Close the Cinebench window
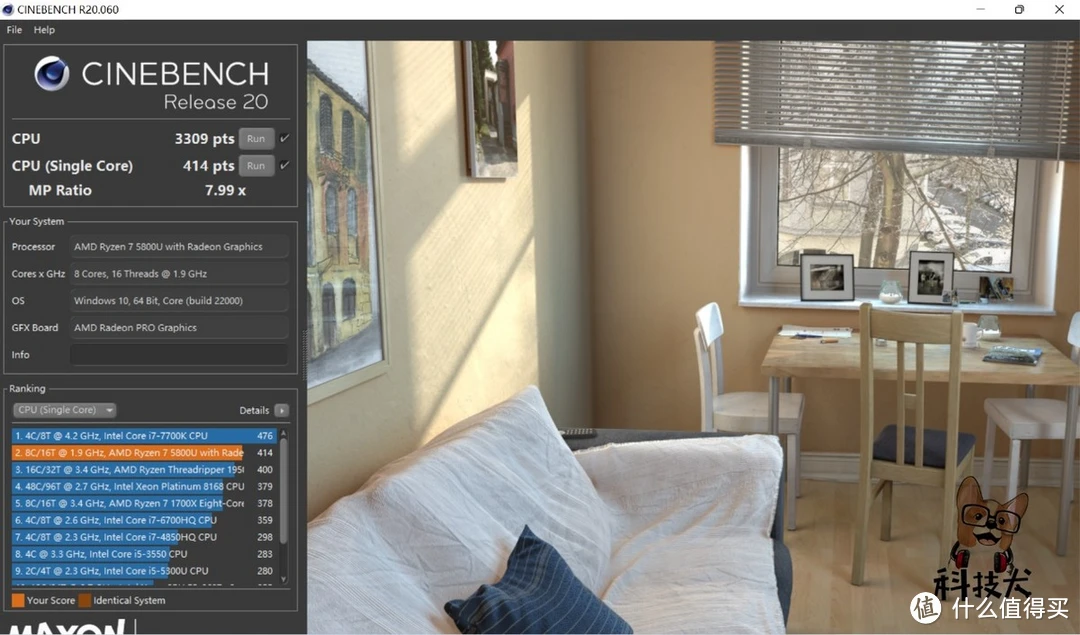This screenshot has width=1080, height=635. click(x=1059, y=10)
